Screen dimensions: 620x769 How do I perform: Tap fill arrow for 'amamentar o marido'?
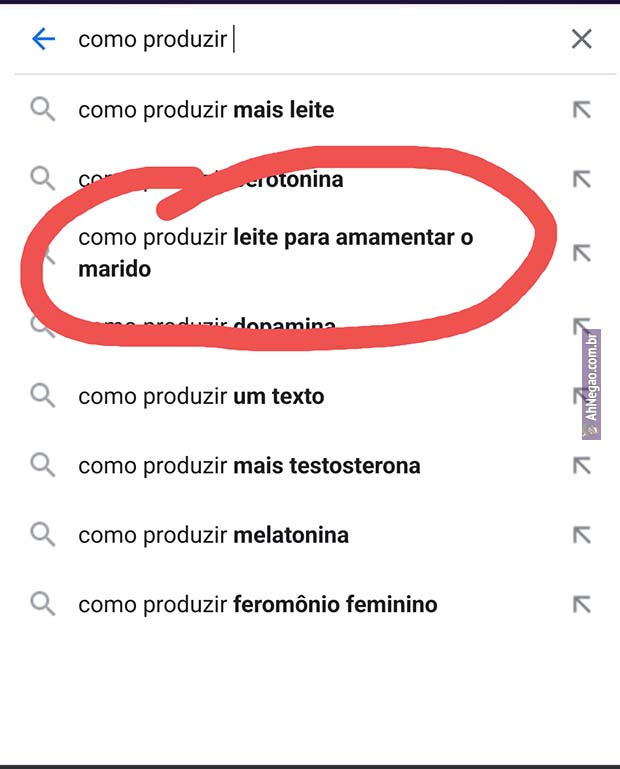pyautogui.click(x=581, y=253)
